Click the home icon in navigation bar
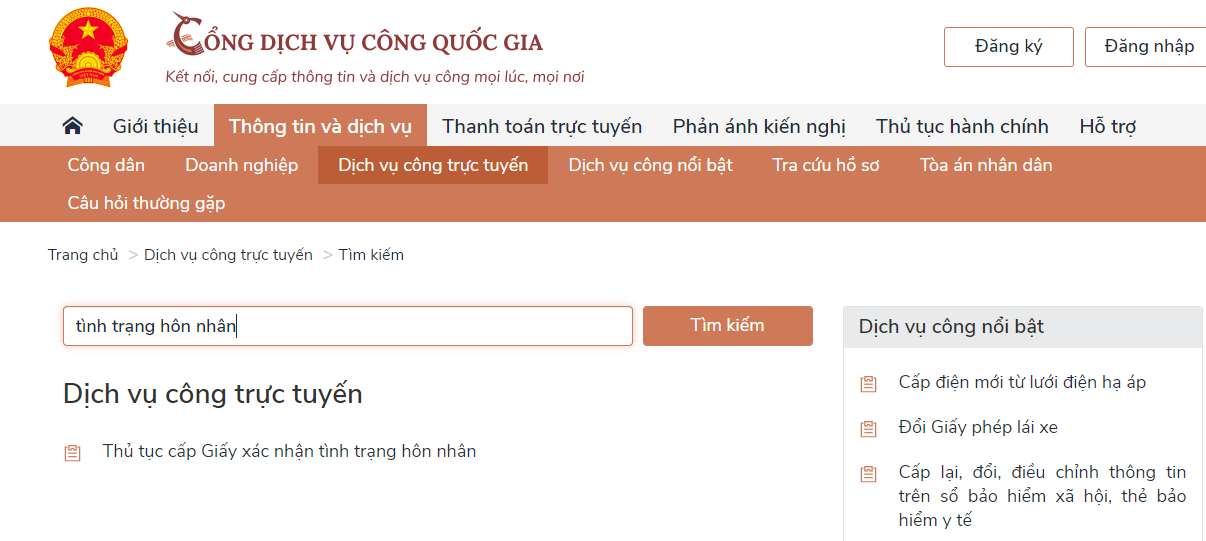This screenshot has height=541, width=1206. [72, 126]
